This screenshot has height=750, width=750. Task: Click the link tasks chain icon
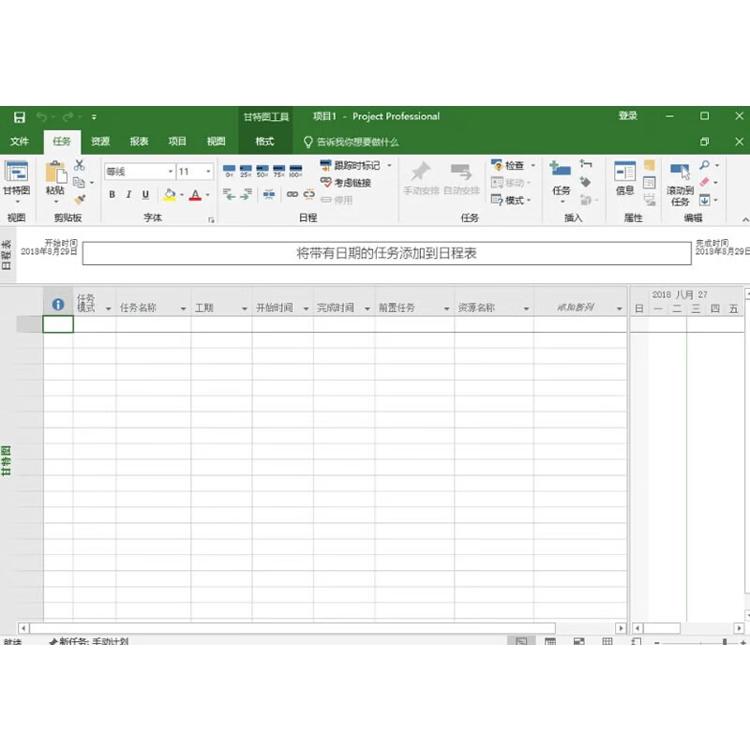point(293,195)
